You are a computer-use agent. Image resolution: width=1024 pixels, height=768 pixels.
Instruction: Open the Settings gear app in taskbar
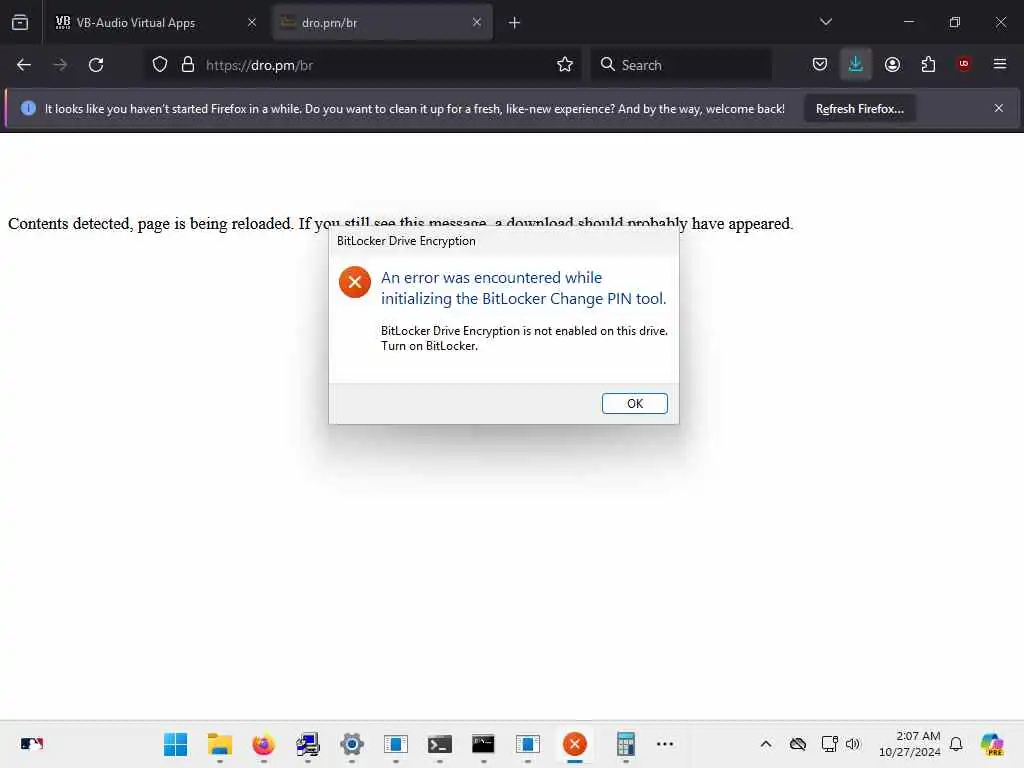pos(351,744)
